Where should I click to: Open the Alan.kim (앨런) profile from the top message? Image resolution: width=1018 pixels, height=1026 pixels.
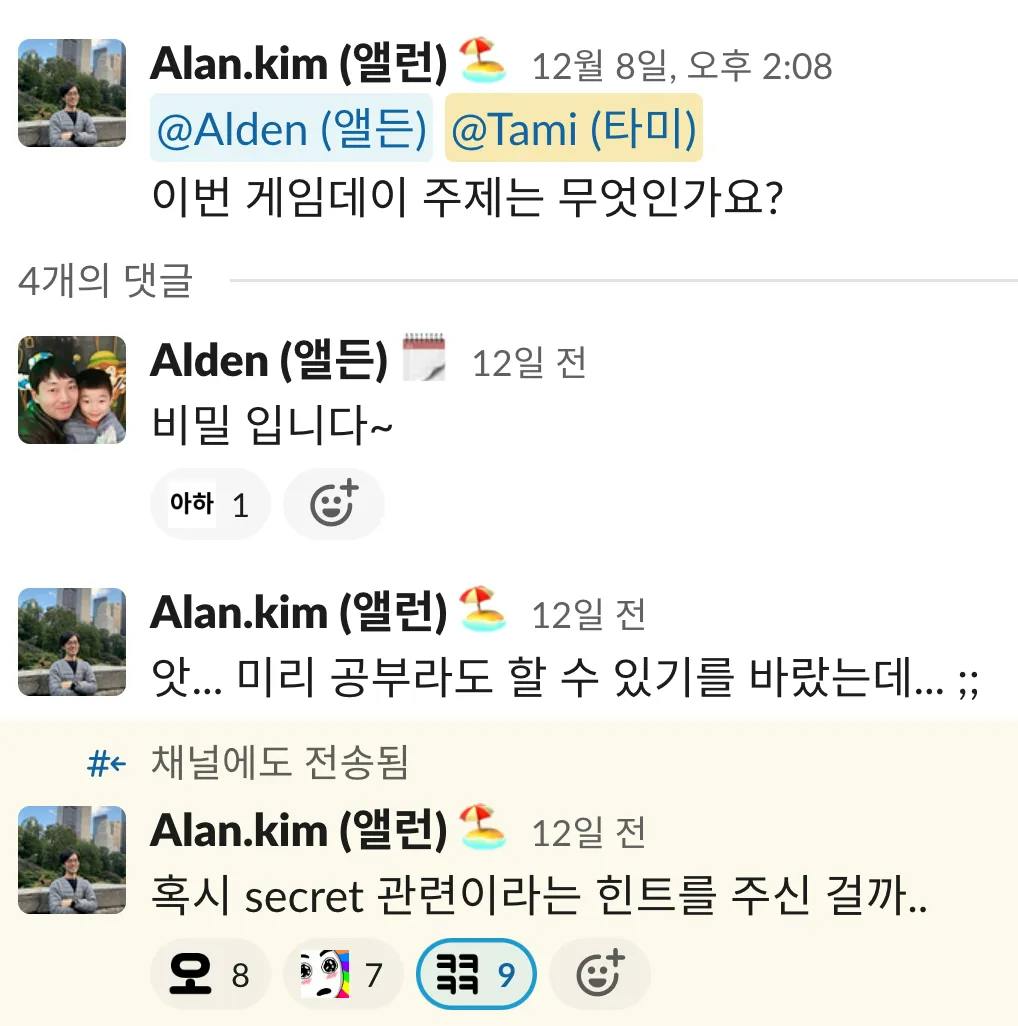click(298, 63)
